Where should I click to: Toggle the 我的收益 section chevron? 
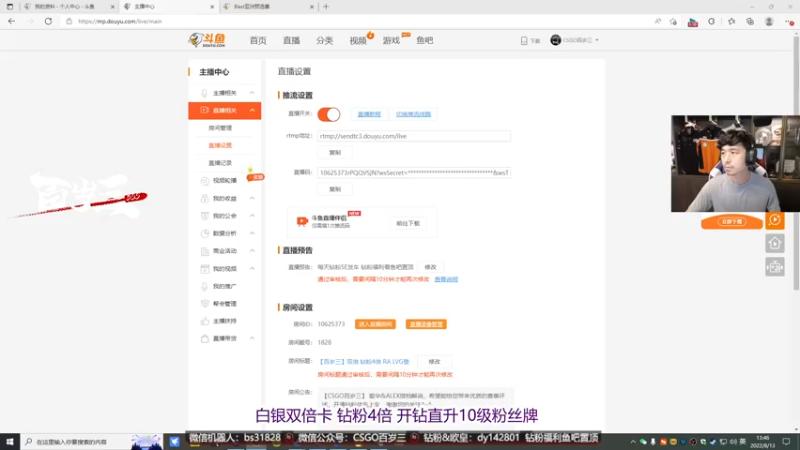252,198
